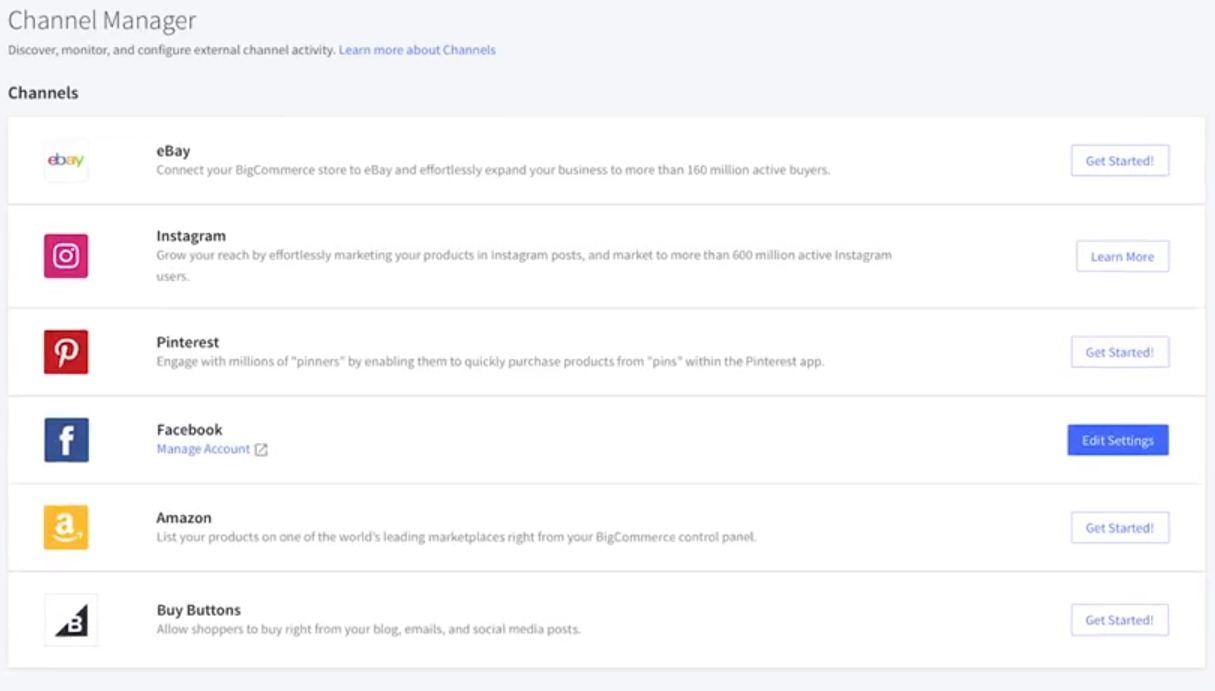Open Learn More for Instagram
The image size is (1215, 691).
point(1122,257)
